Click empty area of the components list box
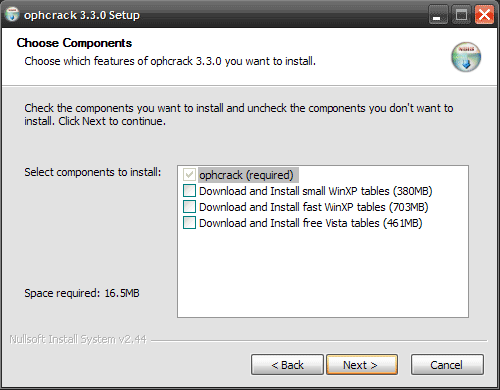The image size is (500, 390). pyautogui.click(x=323, y=273)
